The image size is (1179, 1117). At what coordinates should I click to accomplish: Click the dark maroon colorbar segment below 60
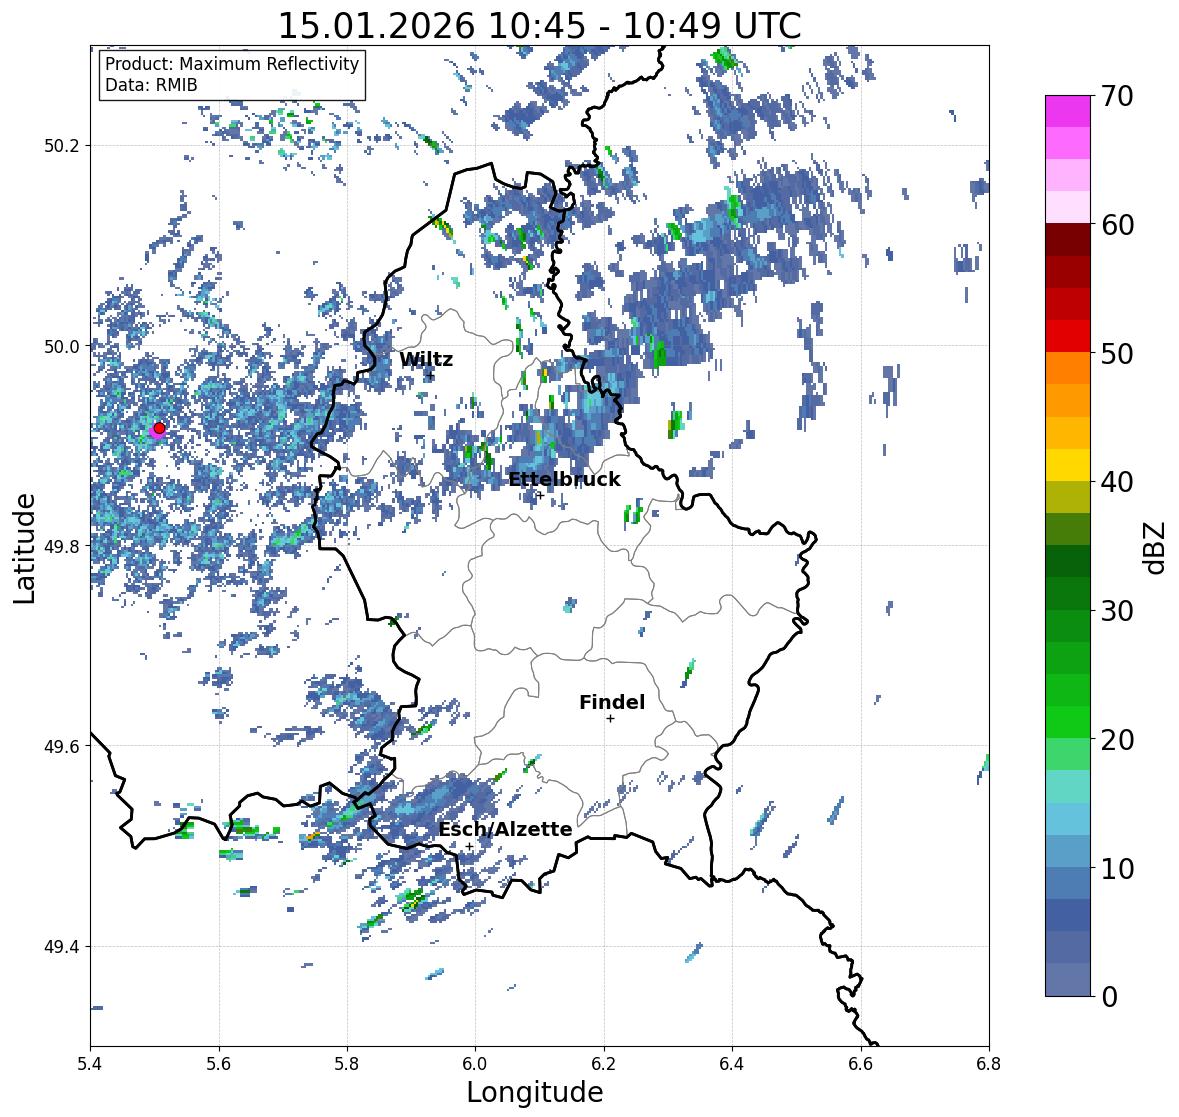tap(1068, 240)
